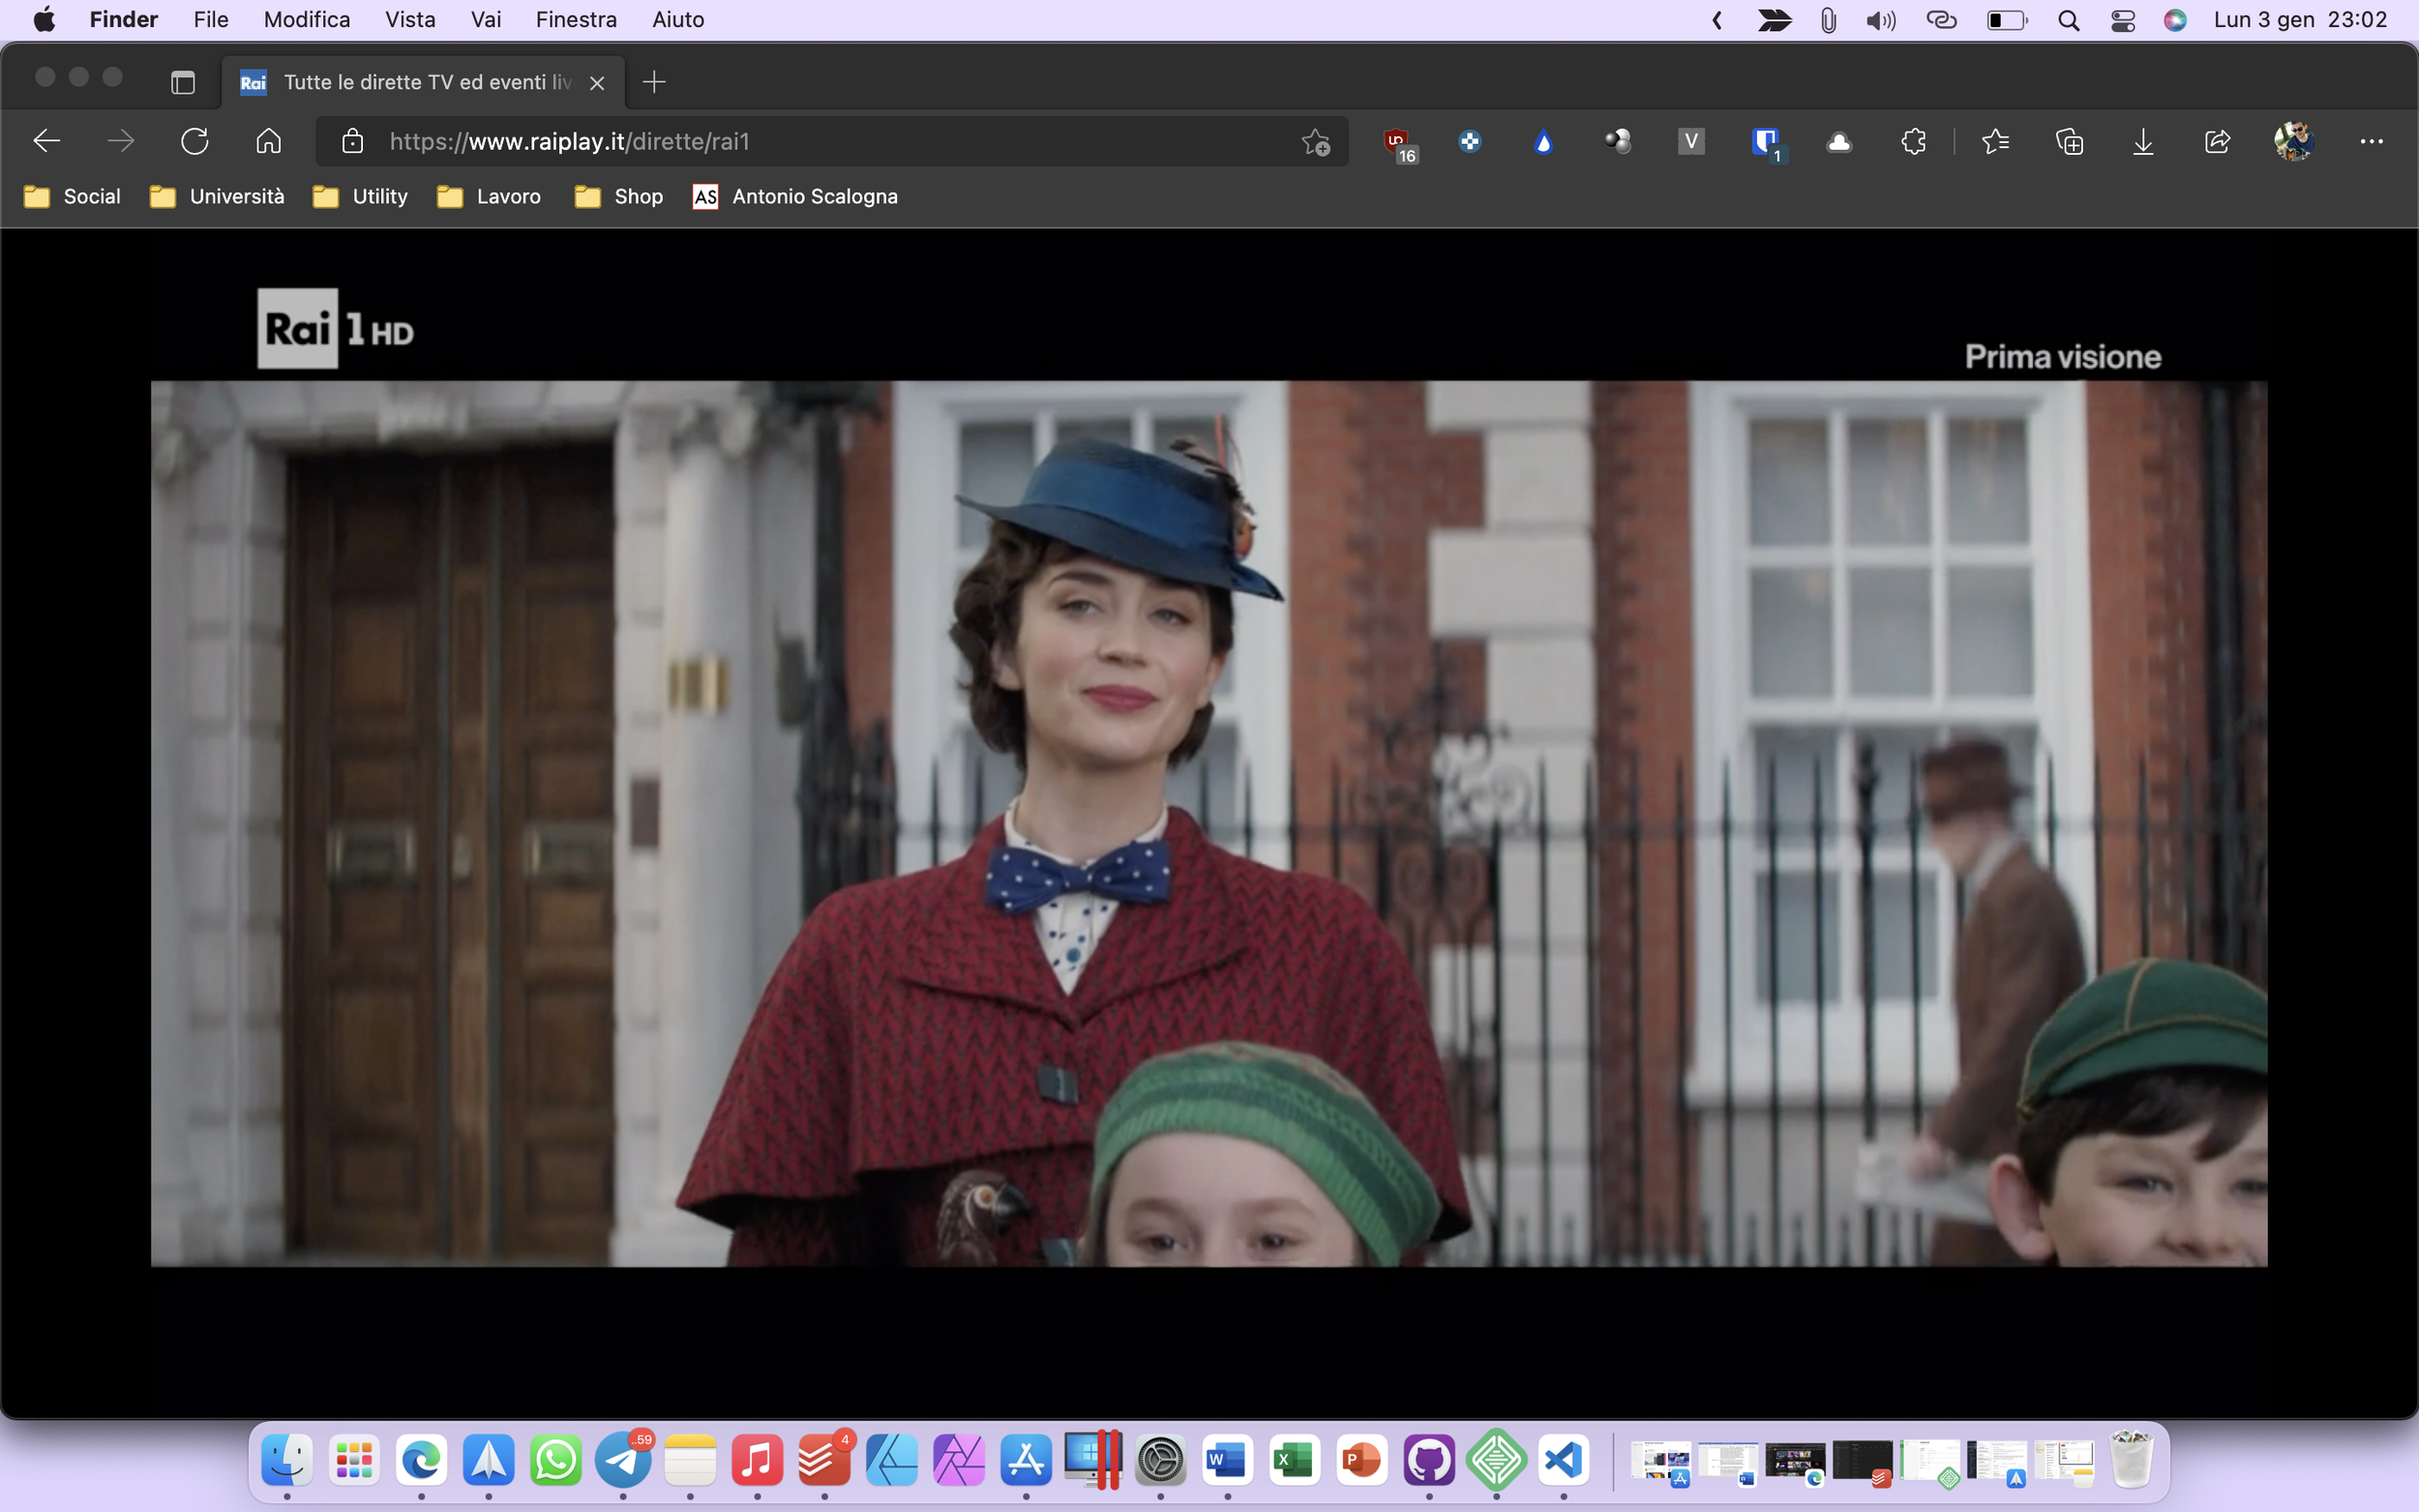The image size is (2419, 1512).
Task: Open a new browser tab
Action: tap(654, 82)
